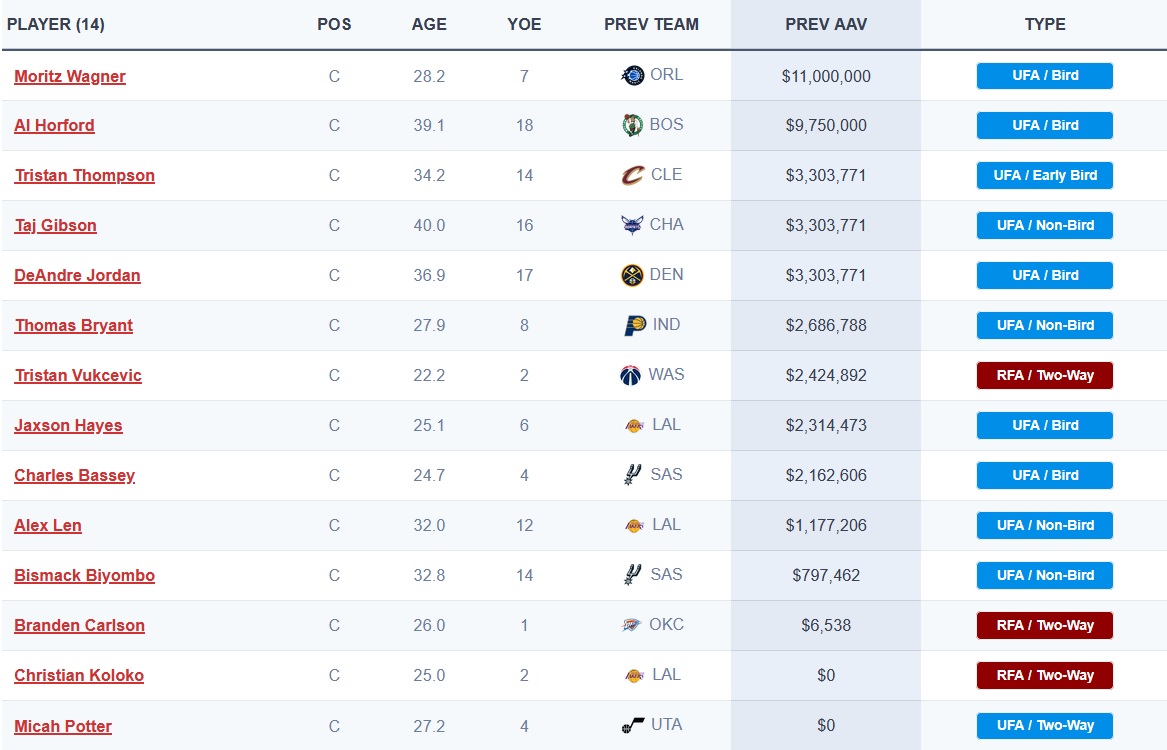Click UFA / Two-Way badge for Micah Potter
The width and height of the screenshot is (1167, 750).
point(1045,725)
